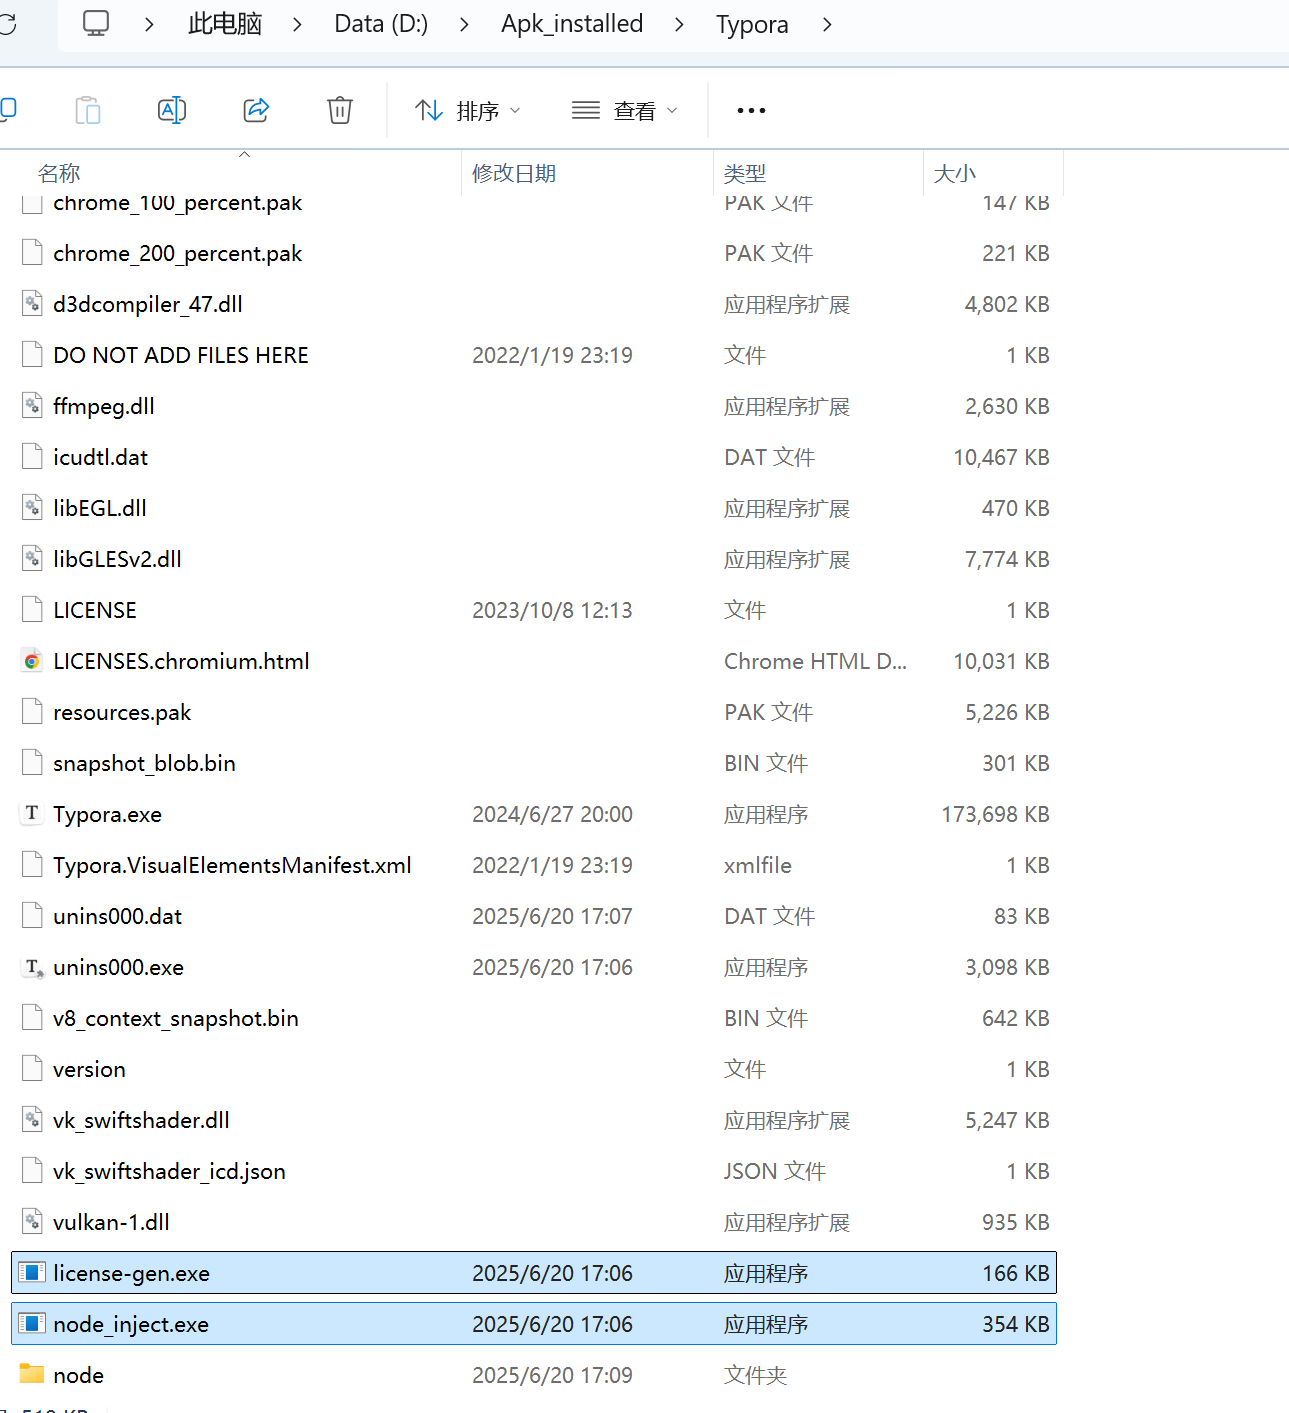Select Typora.VisualElementsManifest.xml file name
The height and width of the screenshot is (1413, 1289).
tap(232, 865)
